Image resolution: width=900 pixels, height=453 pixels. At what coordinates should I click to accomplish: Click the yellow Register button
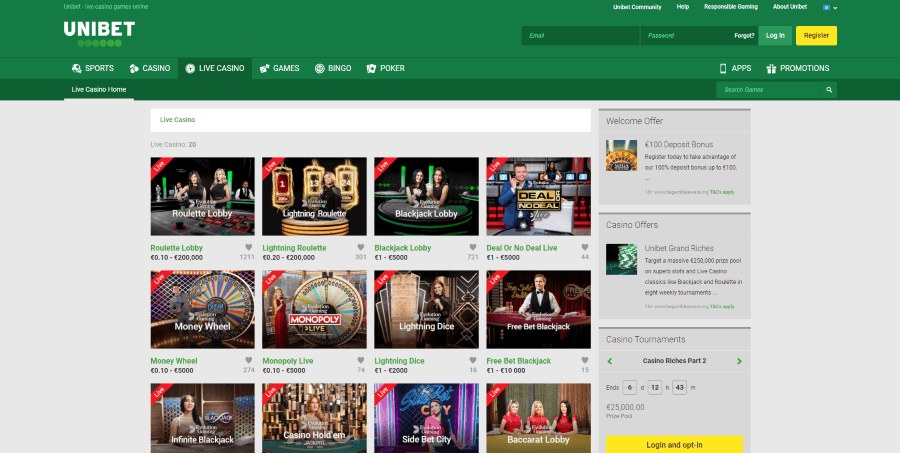[816, 36]
